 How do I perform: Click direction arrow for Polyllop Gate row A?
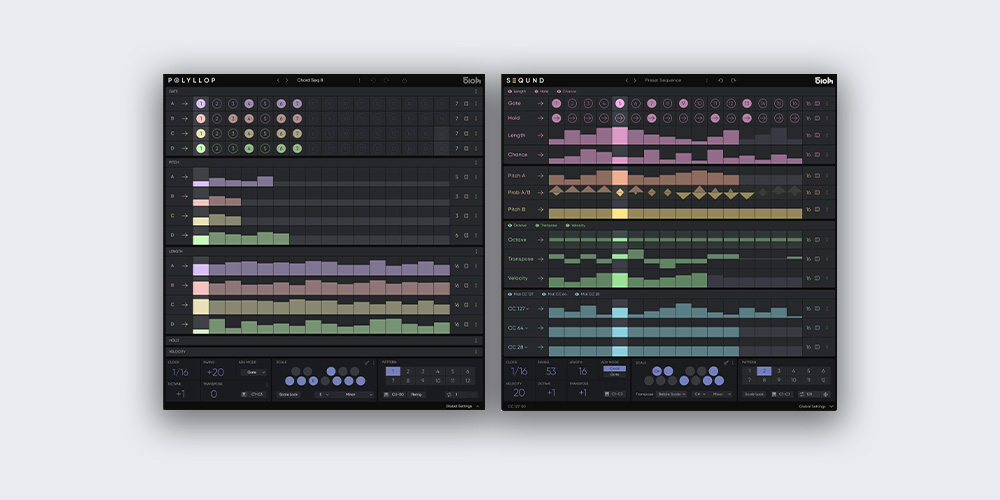click(184, 103)
